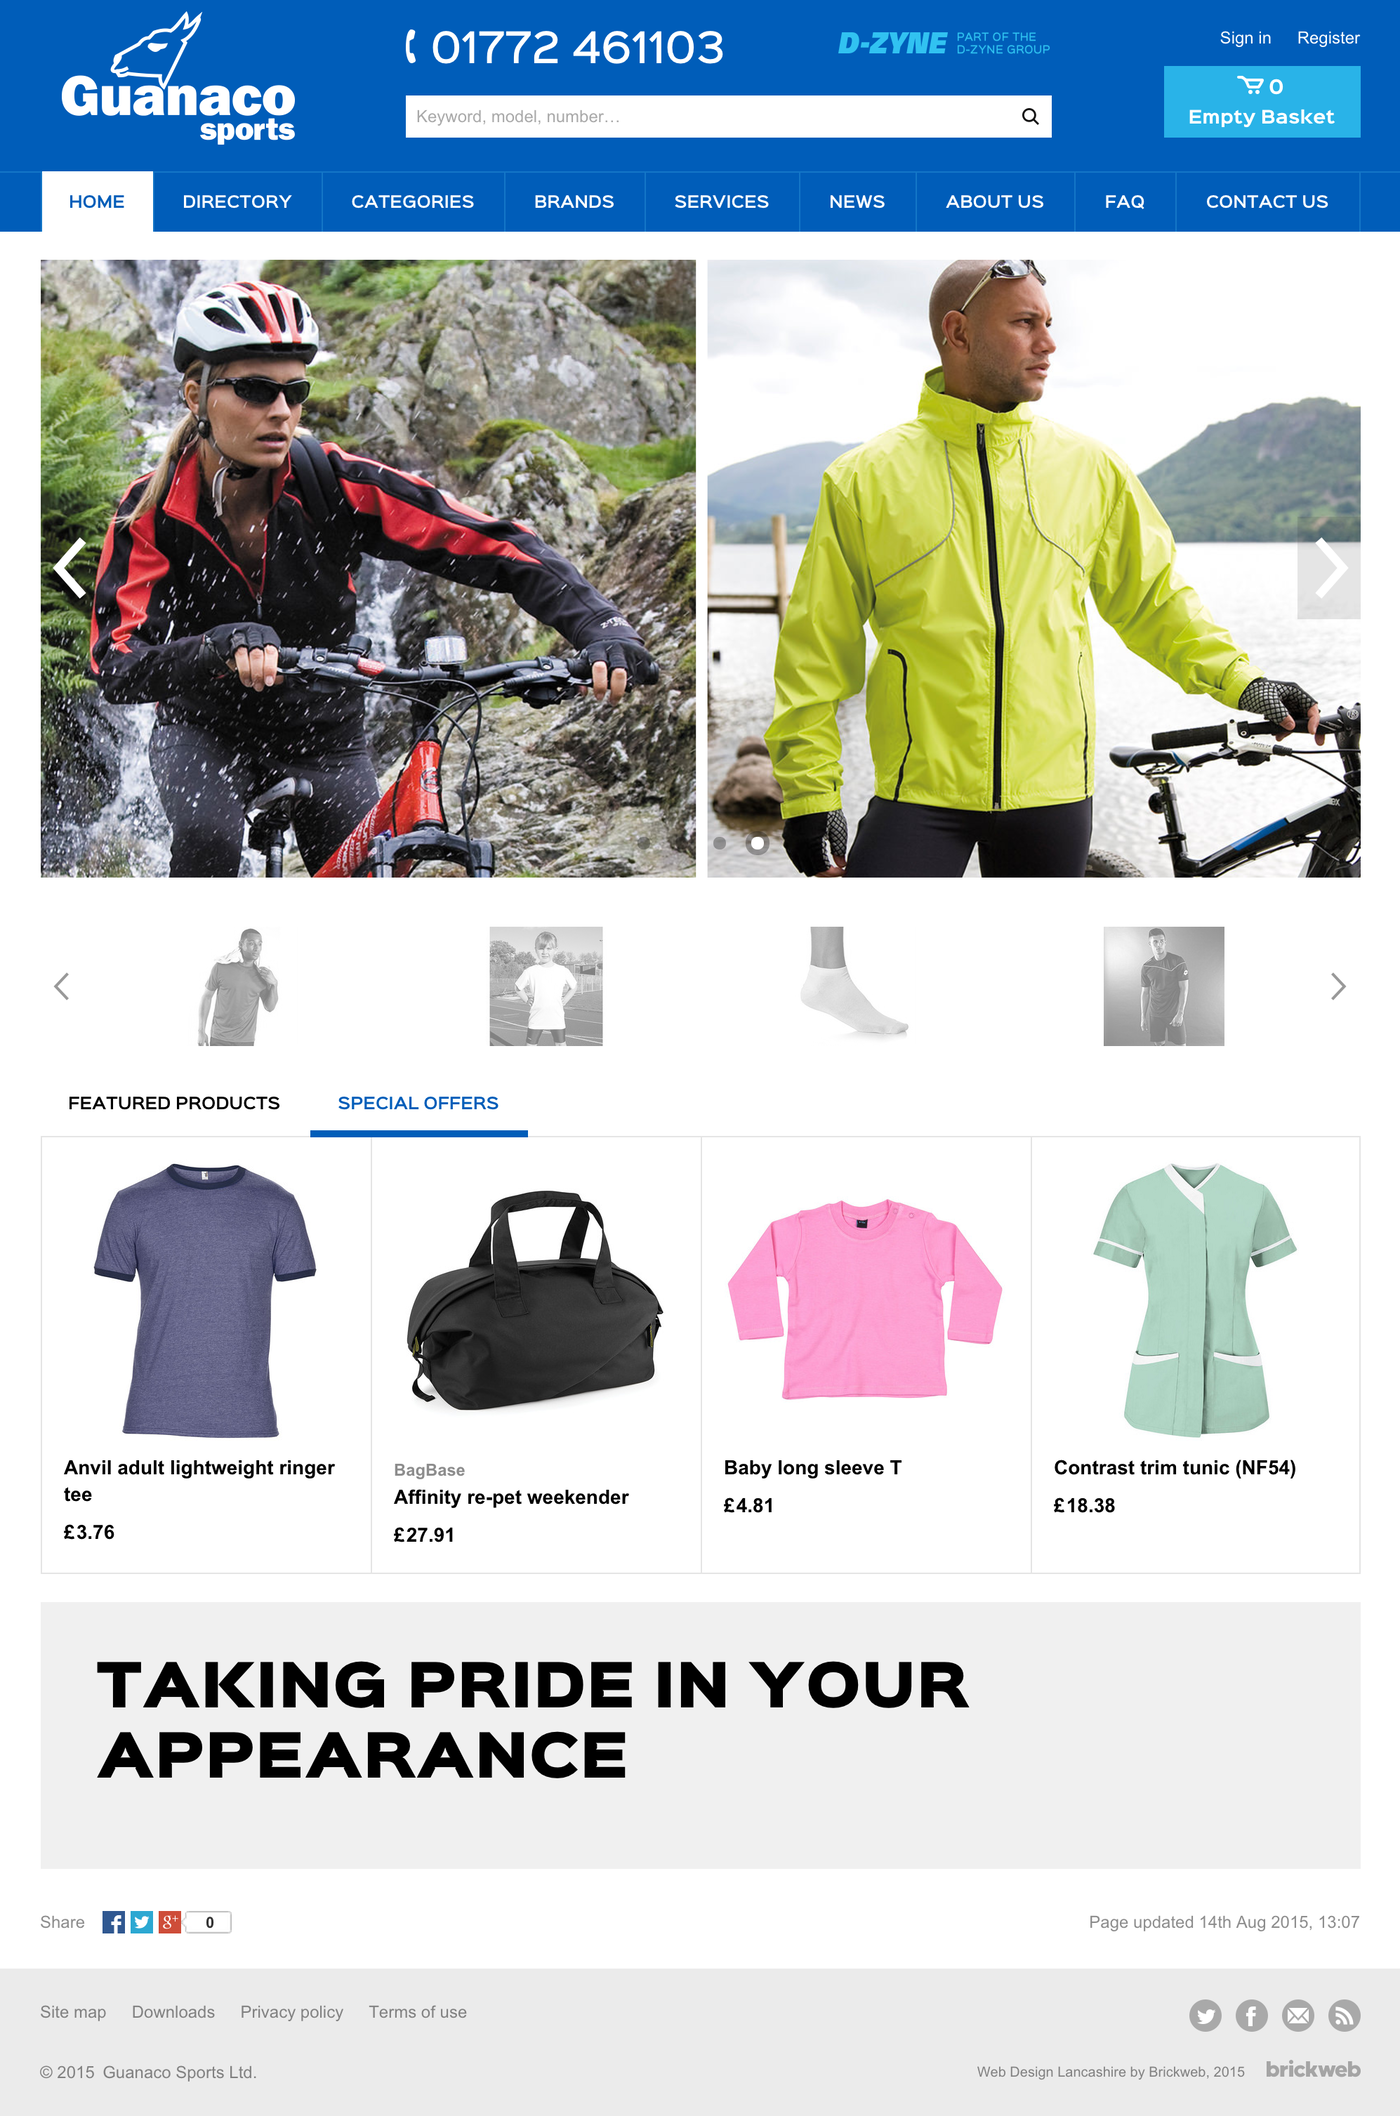Open the Categories menu item

pos(413,202)
